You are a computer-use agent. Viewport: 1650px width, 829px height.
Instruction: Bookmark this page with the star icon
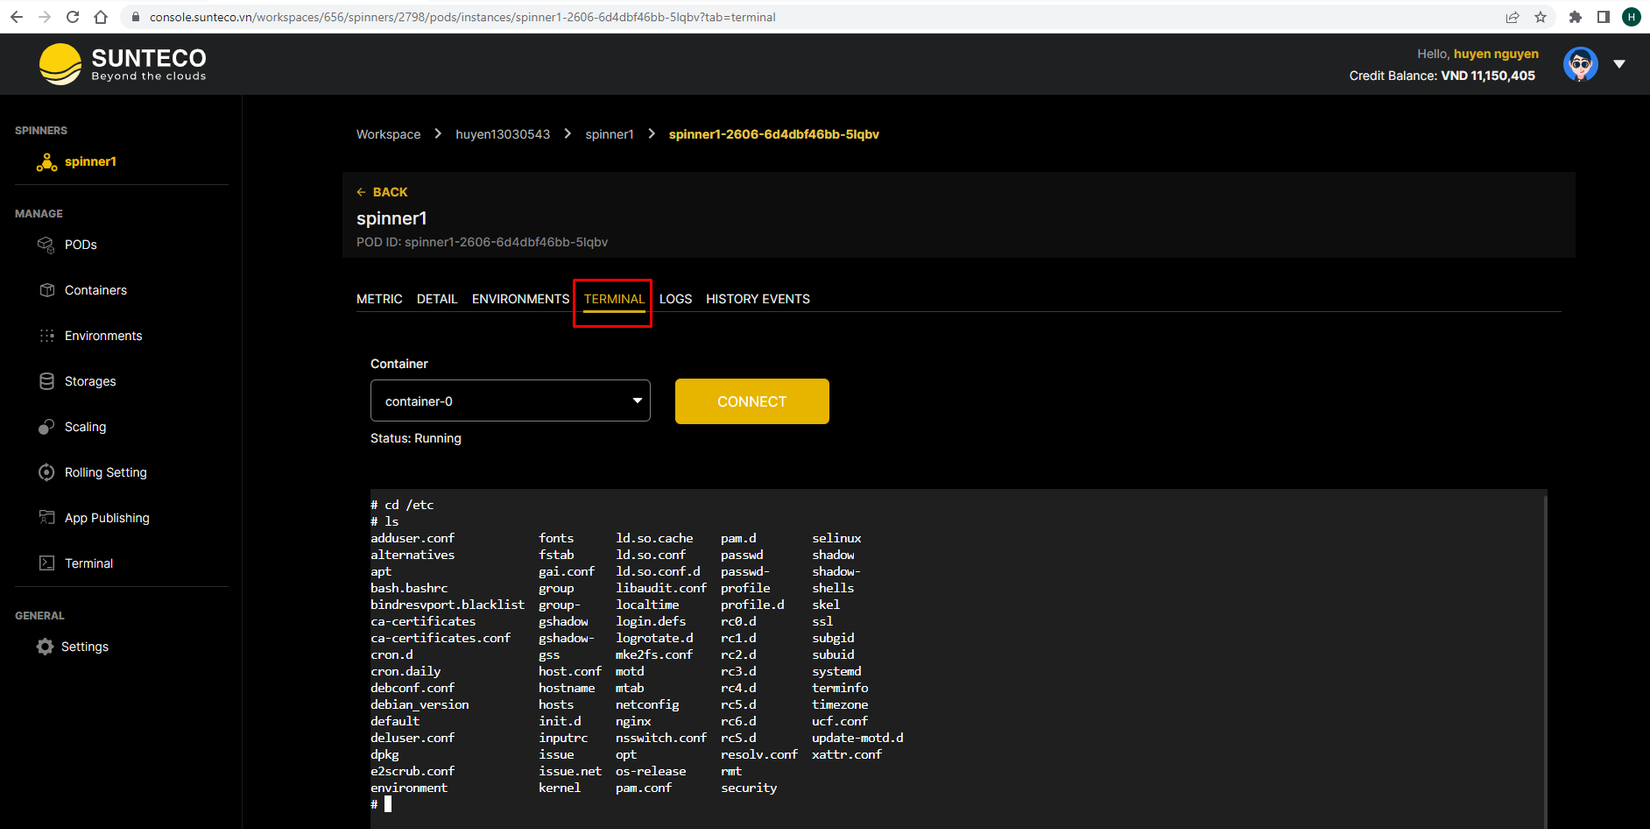point(1540,17)
